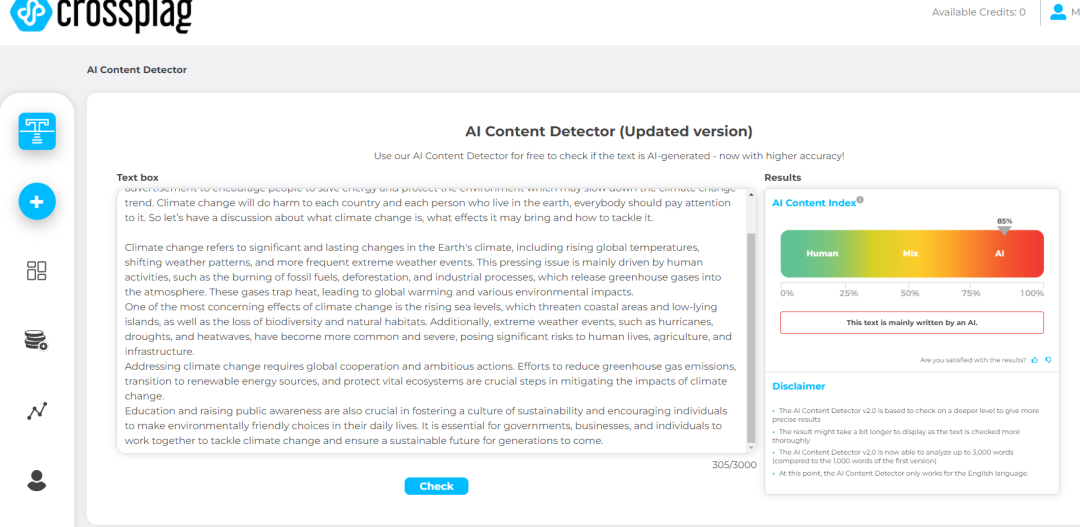The height and width of the screenshot is (527, 1080).
Task: Click the Check button
Action: 436,486
